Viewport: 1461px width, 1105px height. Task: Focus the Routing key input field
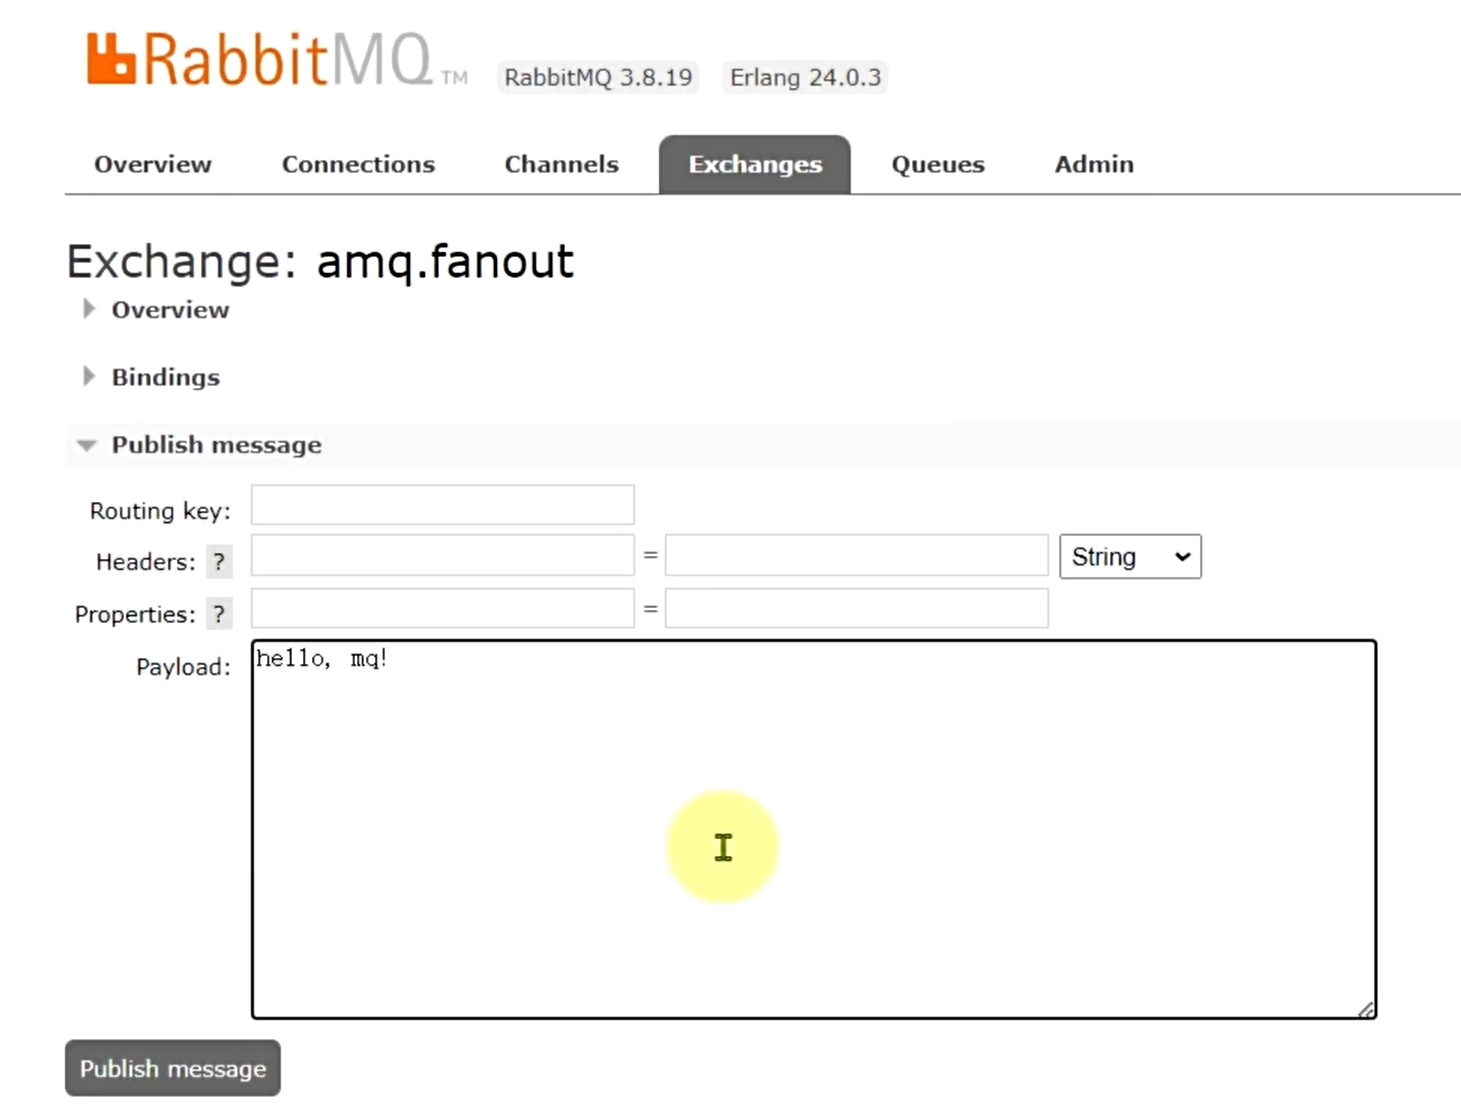tap(442, 505)
